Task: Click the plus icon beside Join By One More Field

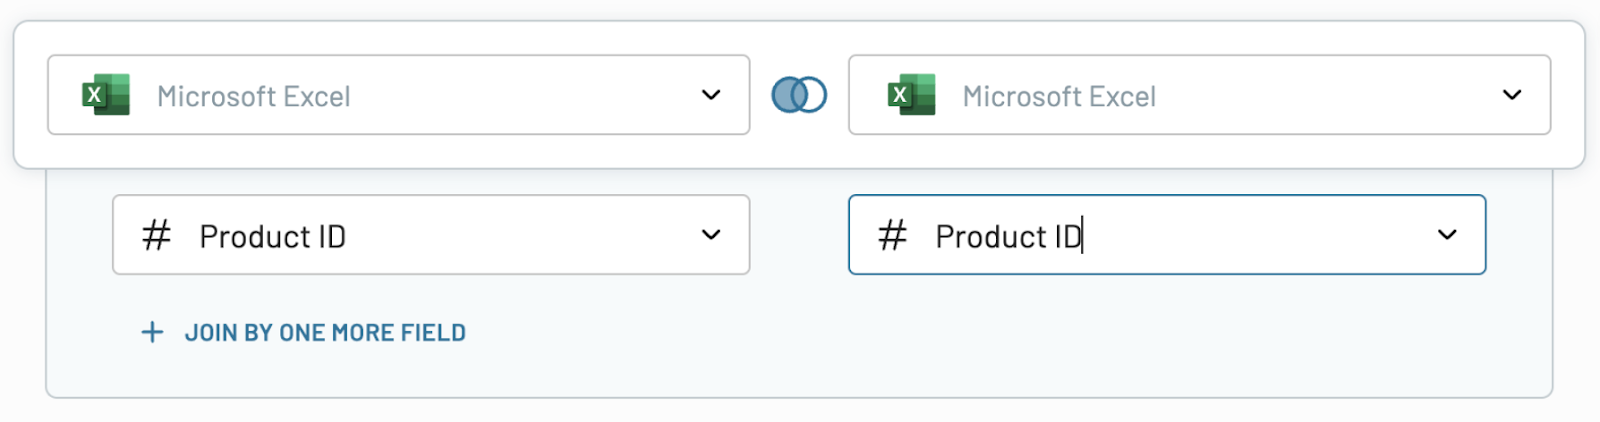Action: [152, 332]
